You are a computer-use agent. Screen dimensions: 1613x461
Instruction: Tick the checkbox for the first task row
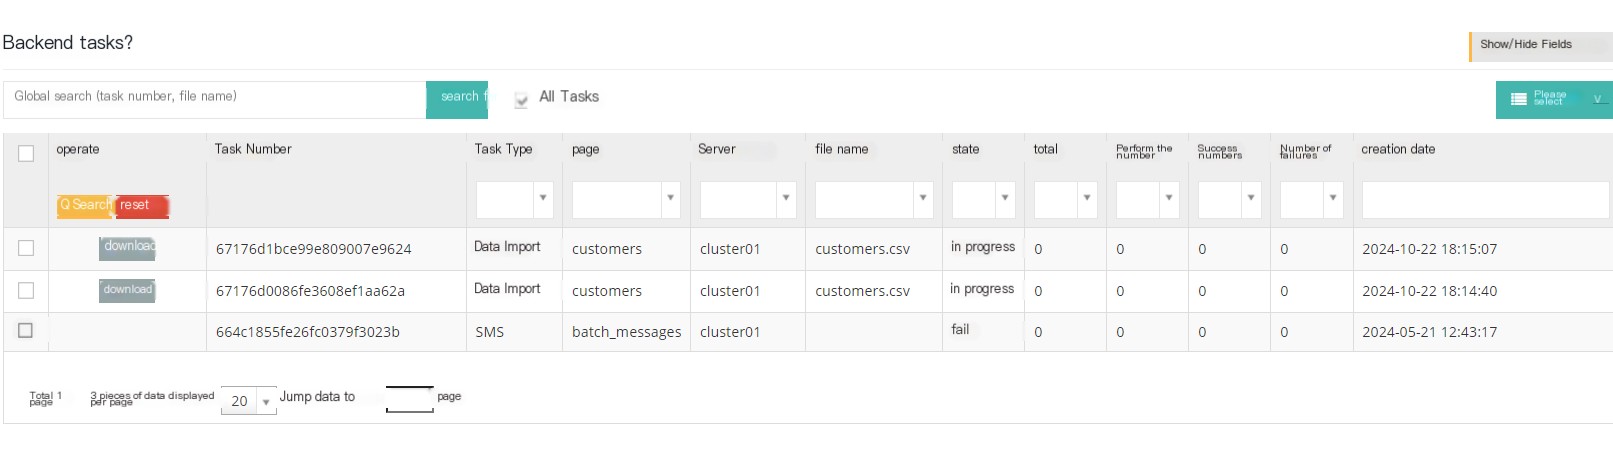click(x=26, y=248)
